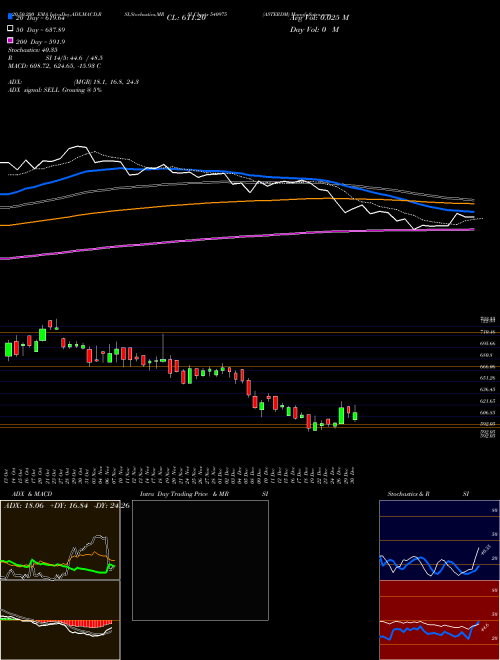The height and width of the screenshot is (660, 500).
Task: Click the red RSI chart panel
Action: (x=439, y=620)
